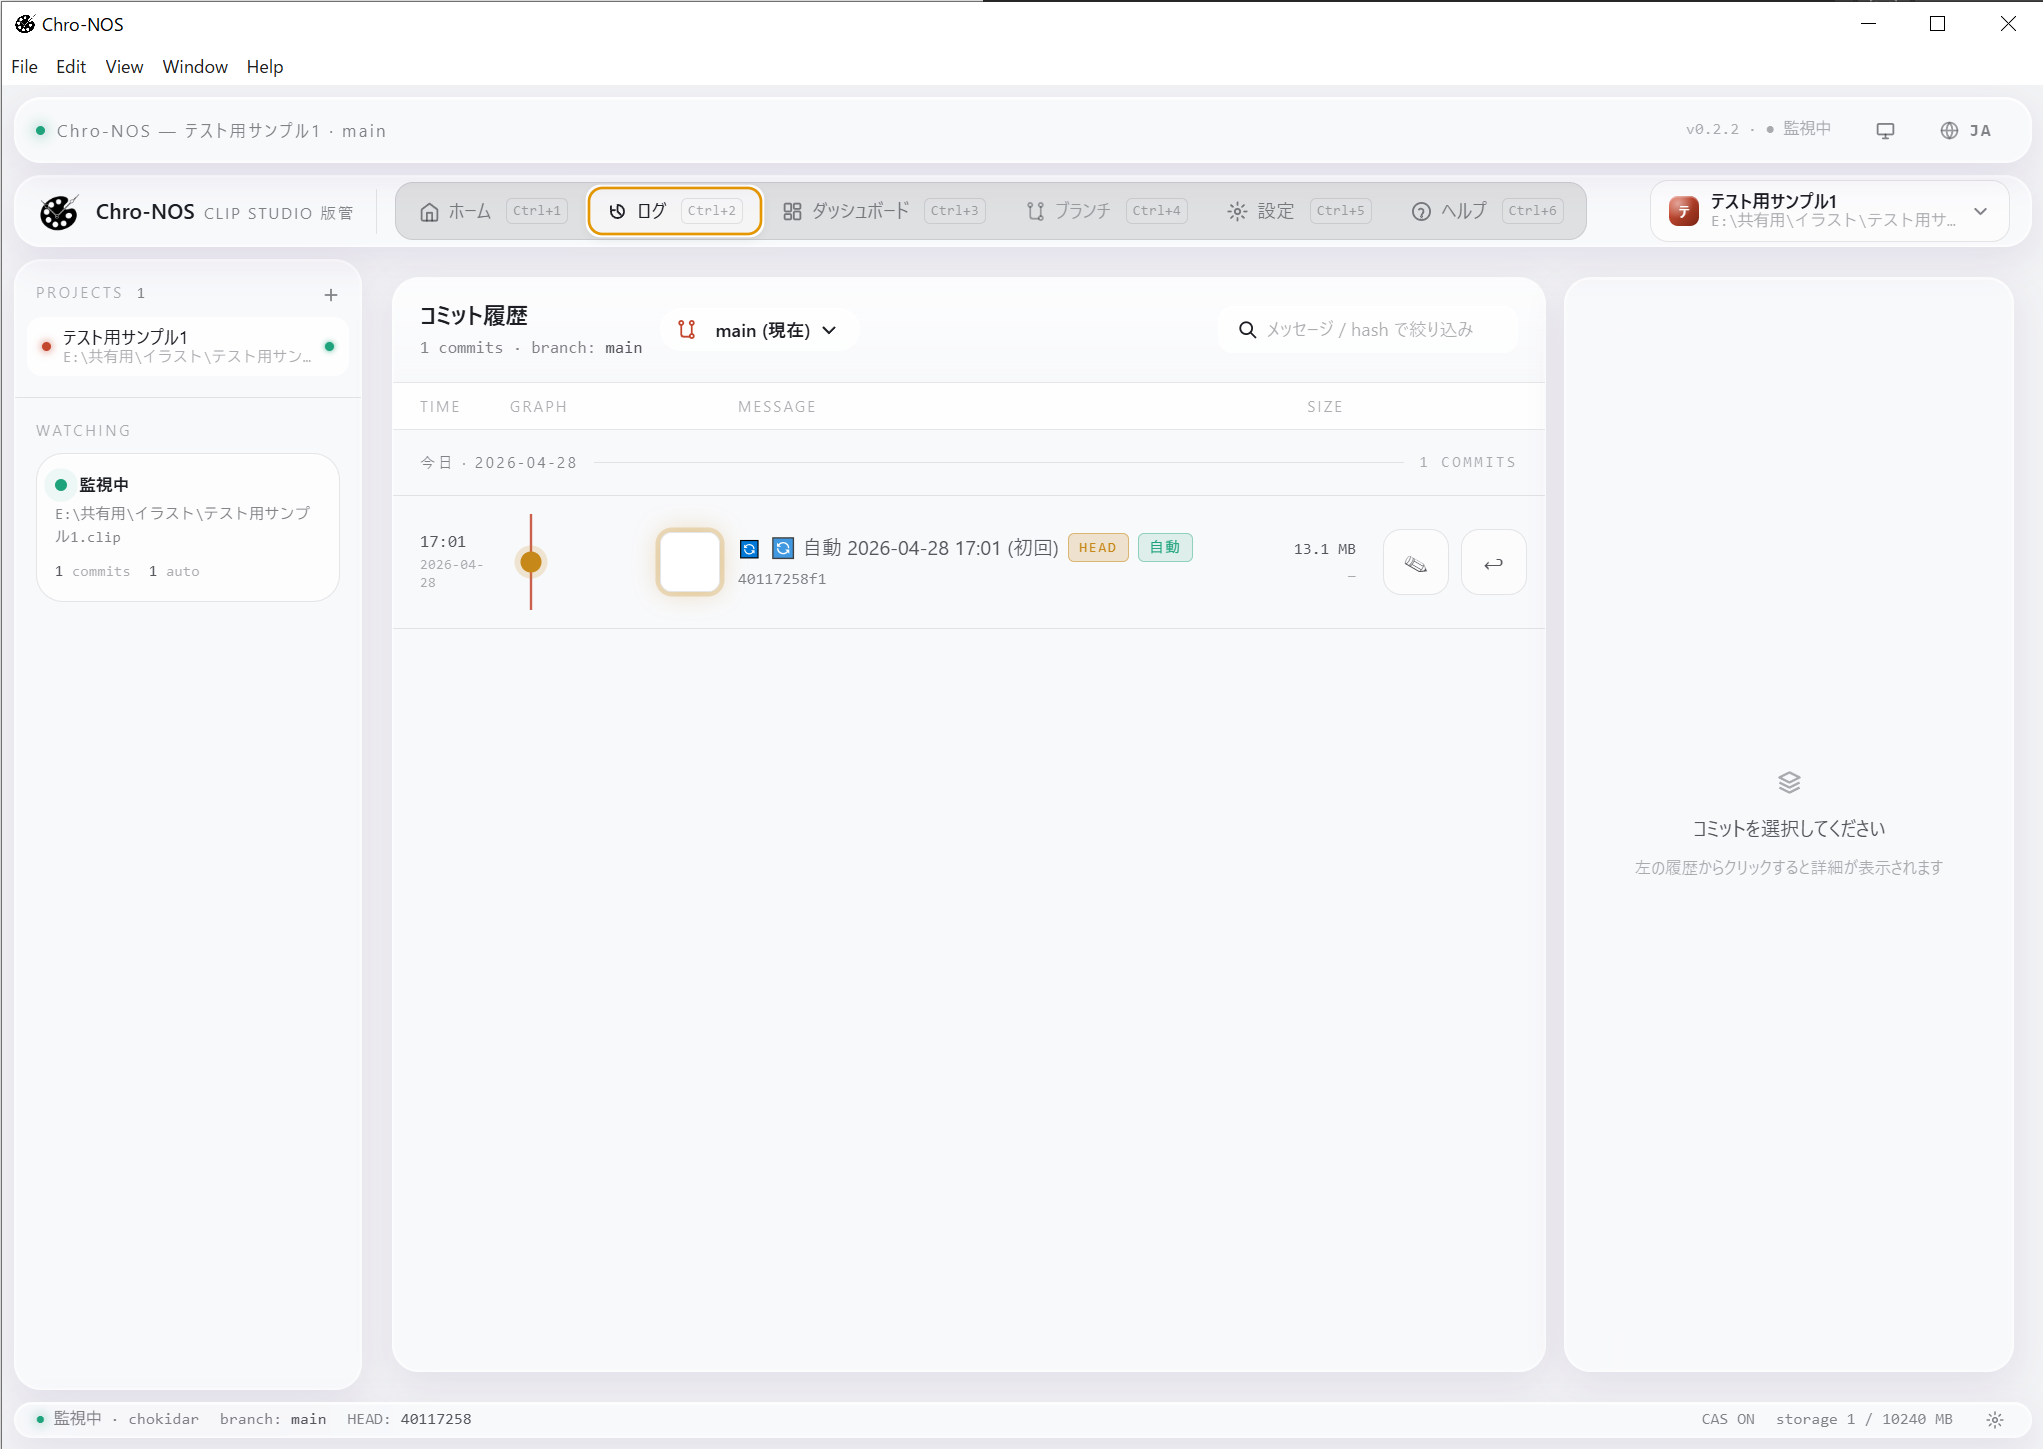Viewport: 2043px width, 1449px height.
Task: Click the search magnifier icon in filter box
Action: coord(1247,330)
